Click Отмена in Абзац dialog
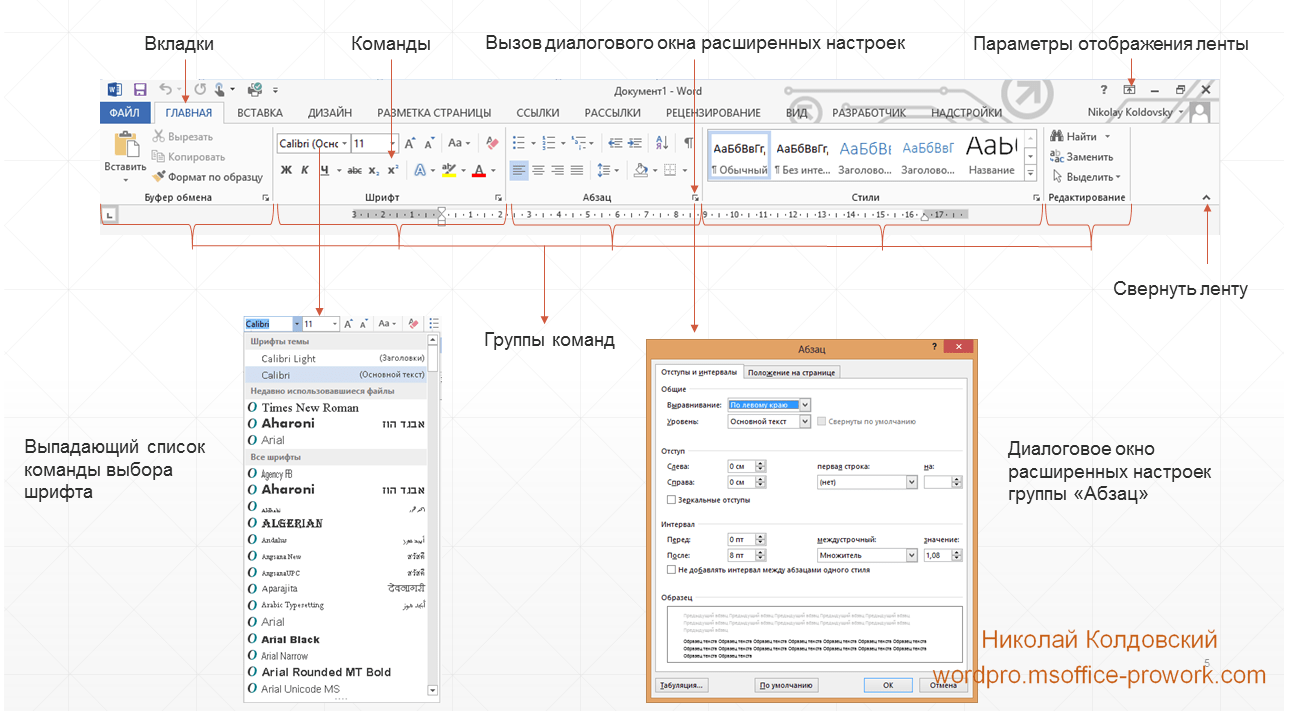The width and height of the screenshot is (1298, 711). (944, 685)
